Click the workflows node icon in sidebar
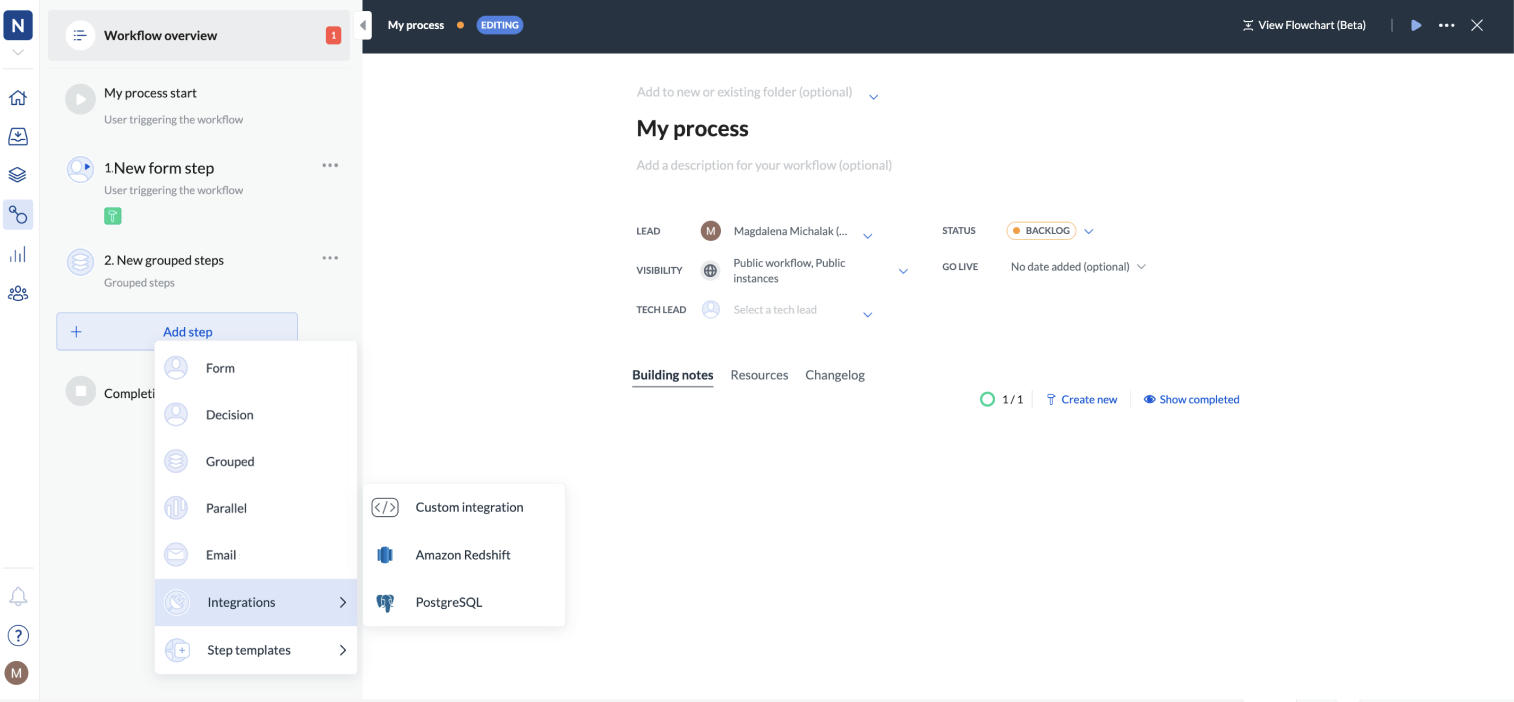This screenshot has width=1514, height=702. pos(18,214)
